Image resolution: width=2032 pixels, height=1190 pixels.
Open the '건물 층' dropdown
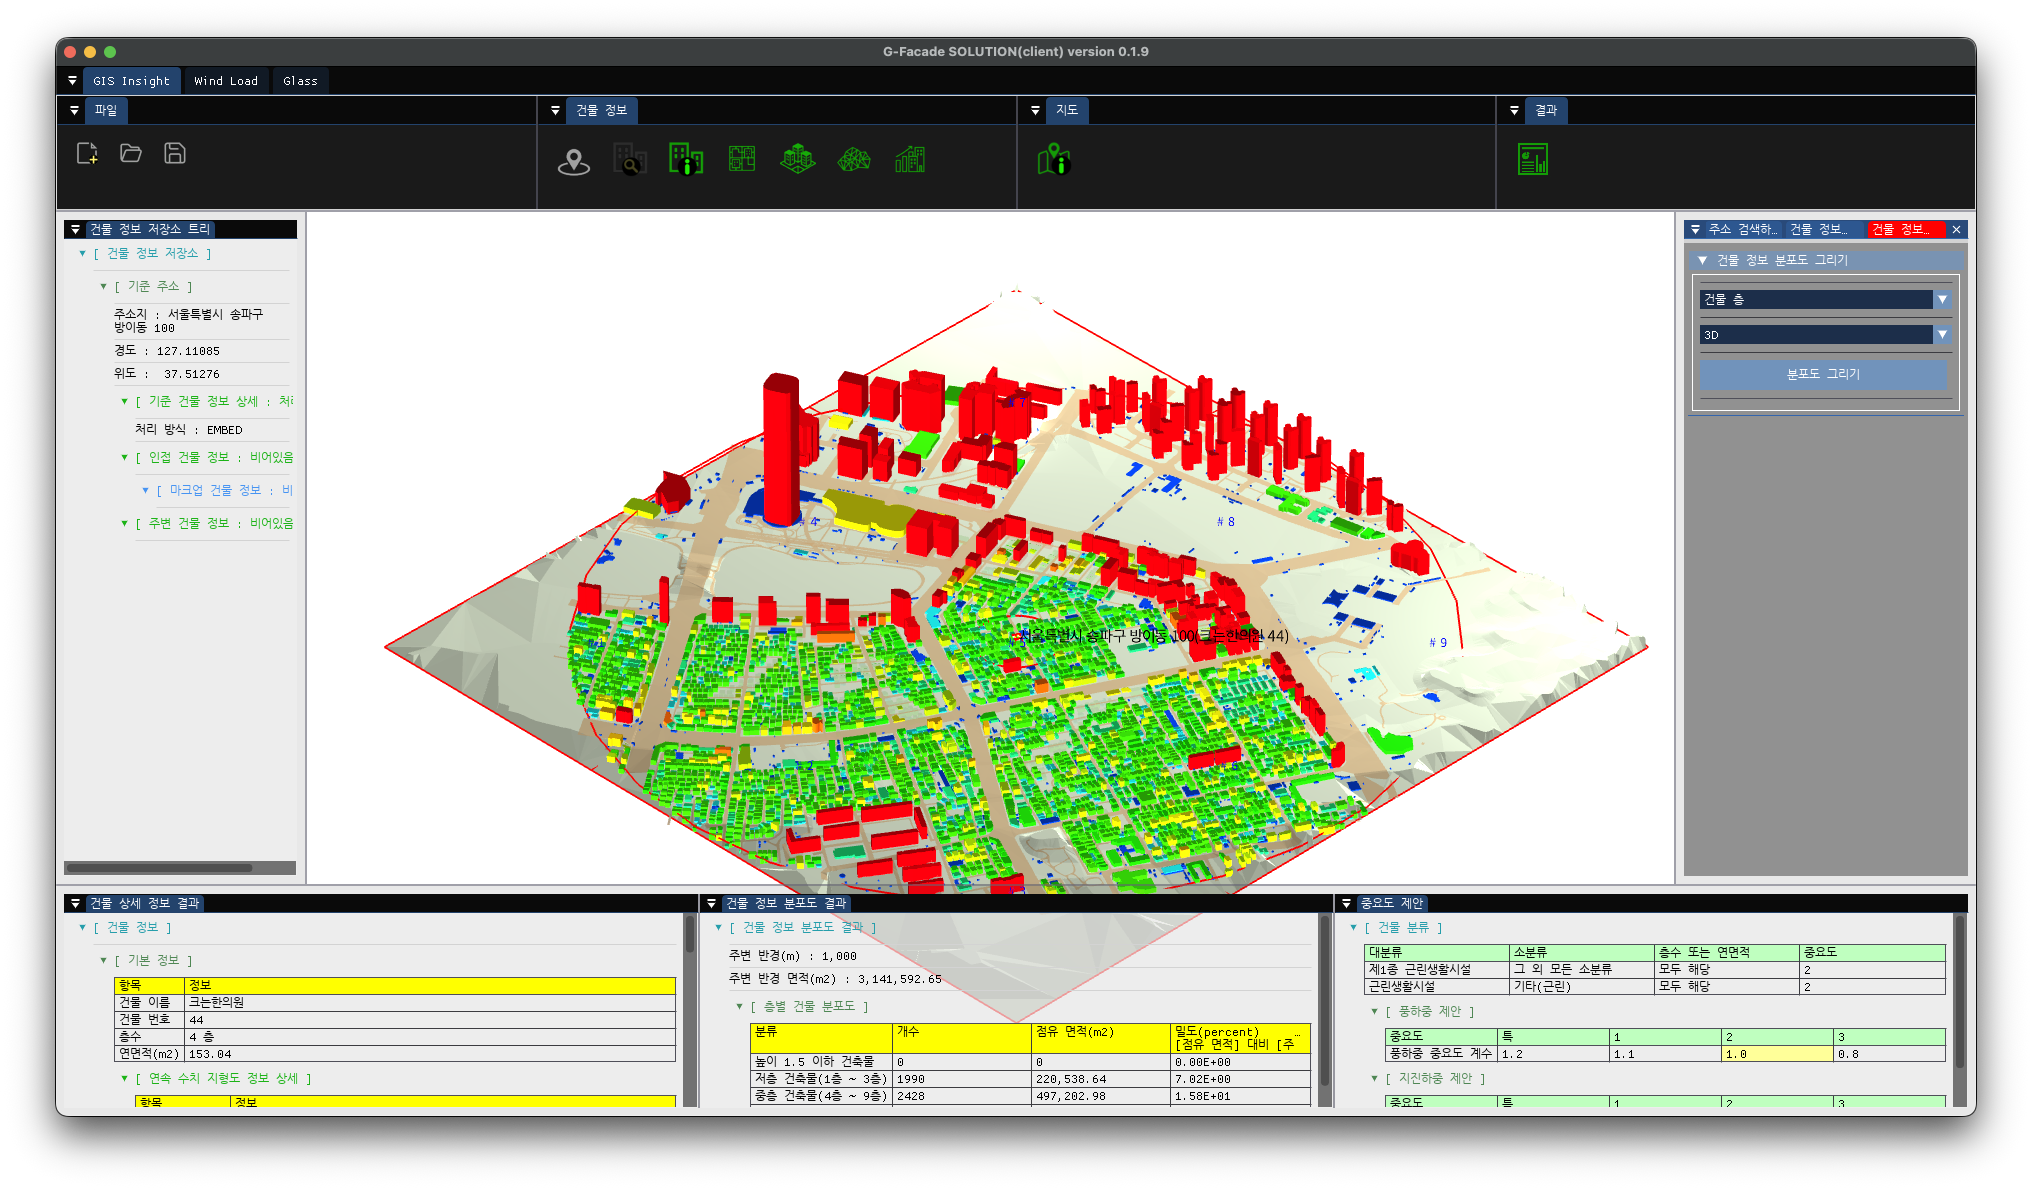(x=1942, y=299)
